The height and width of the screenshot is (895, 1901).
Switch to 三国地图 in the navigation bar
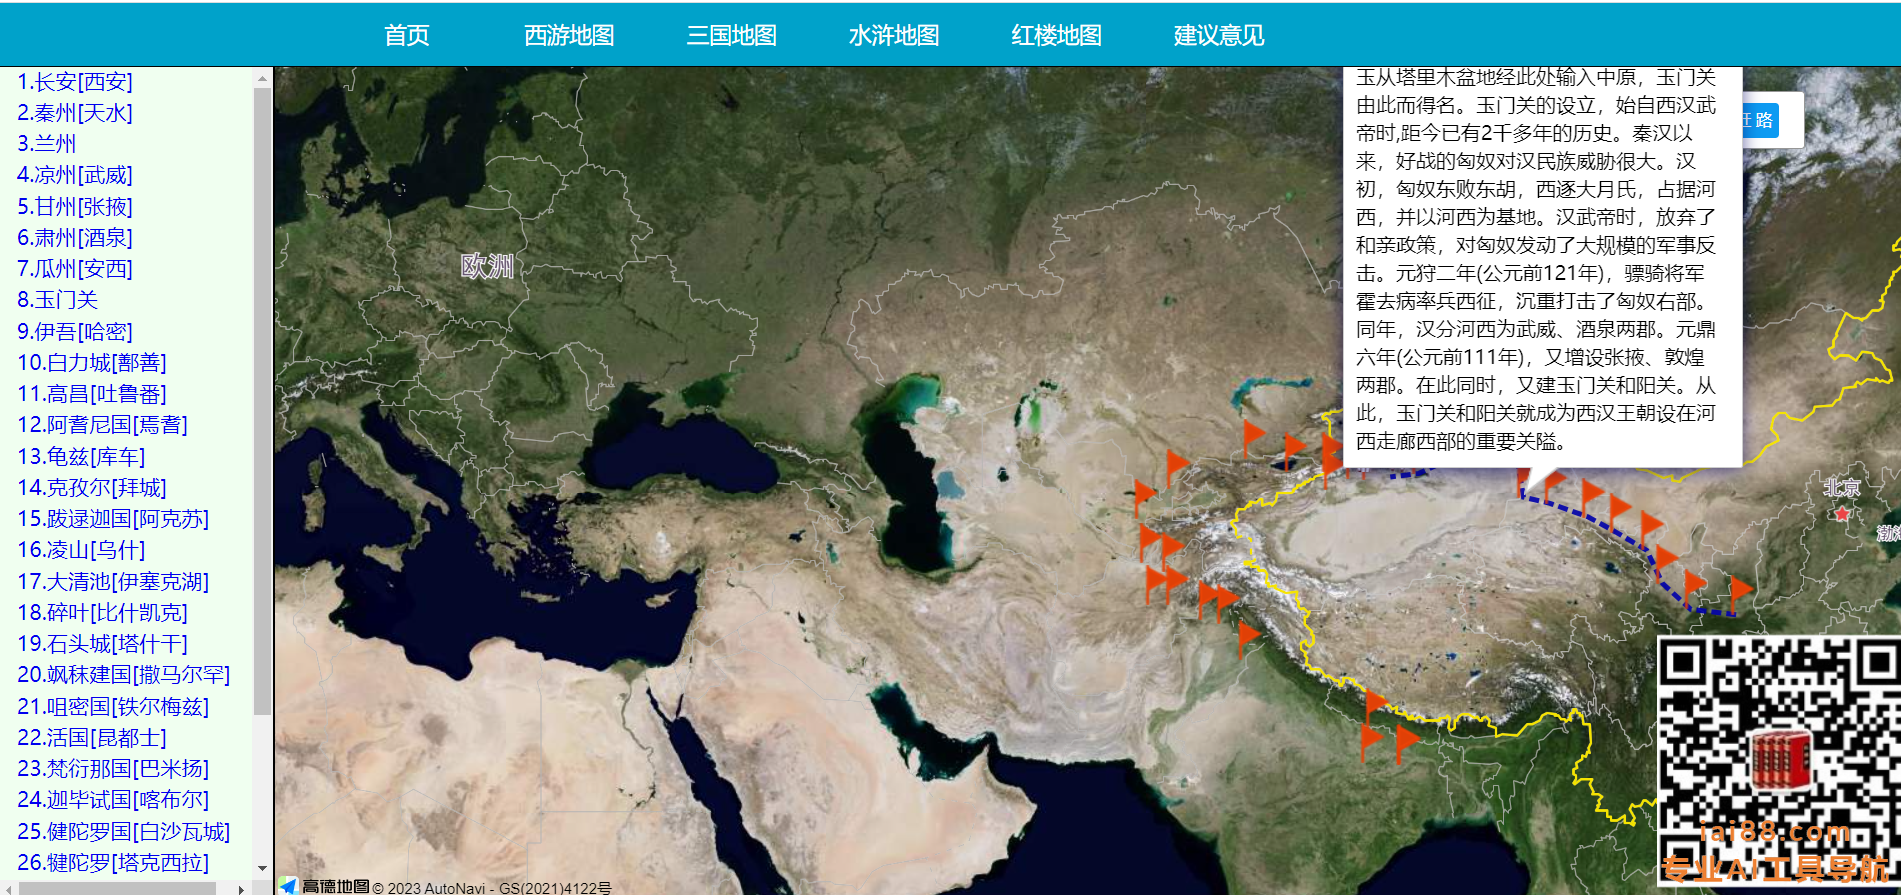tap(731, 36)
